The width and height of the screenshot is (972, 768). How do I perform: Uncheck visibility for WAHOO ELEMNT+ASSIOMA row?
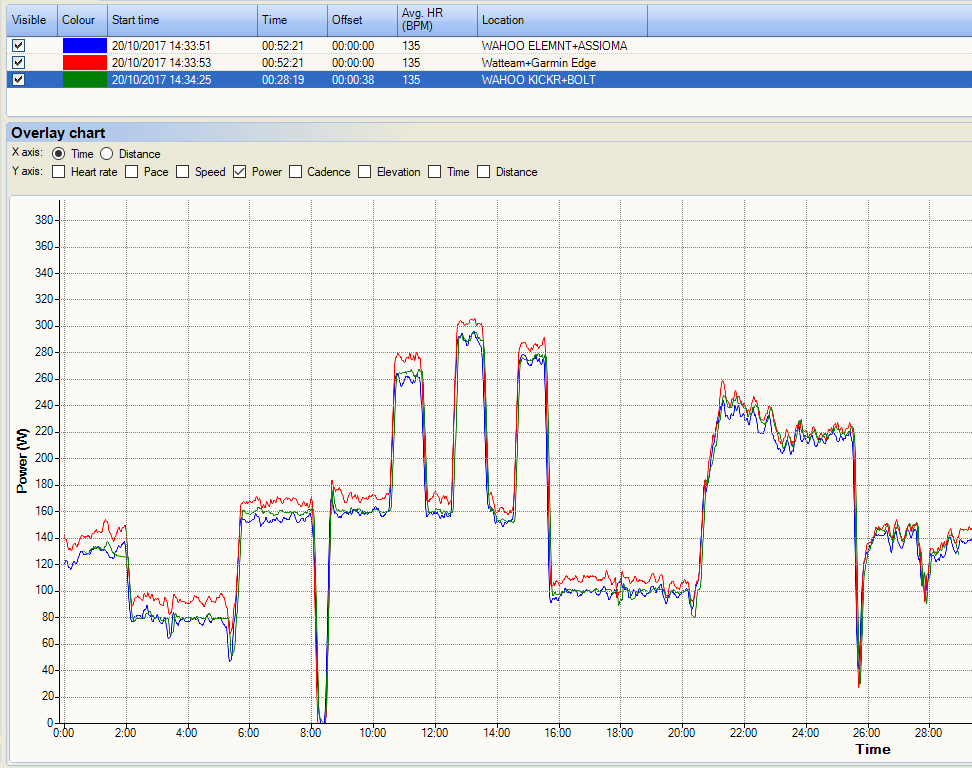[19, 45]
